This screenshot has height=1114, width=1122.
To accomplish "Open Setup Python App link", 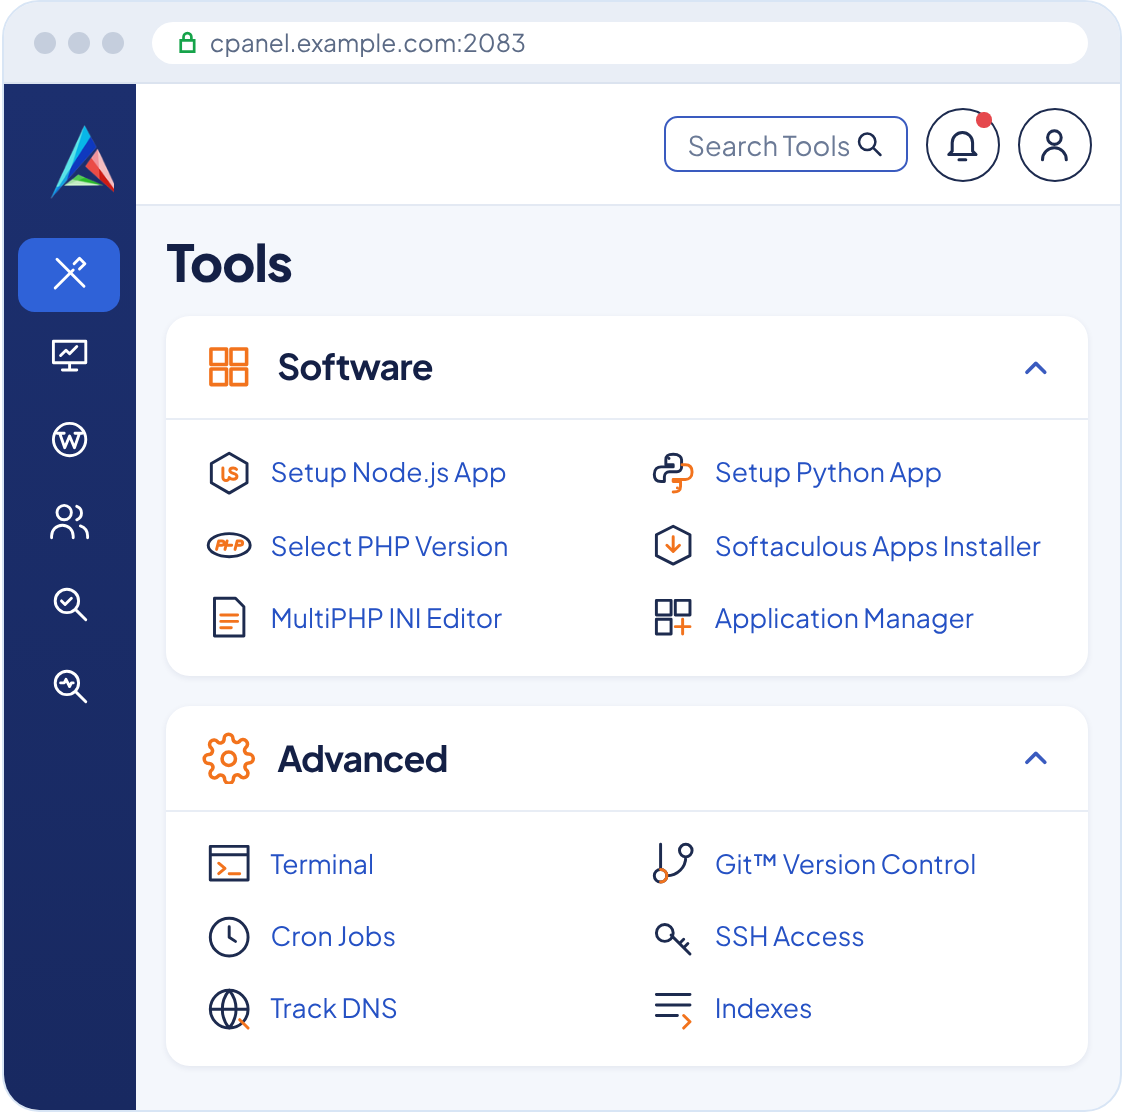I will click(828, 474).
